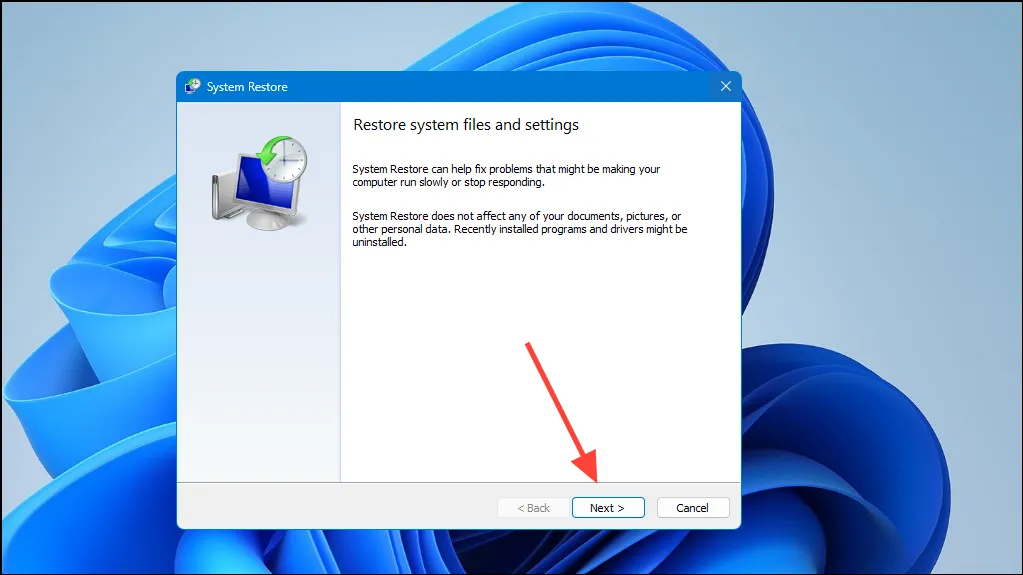Click empty gradient sidebar below the illustration
1023x575 pixels.
pos(258,359)
